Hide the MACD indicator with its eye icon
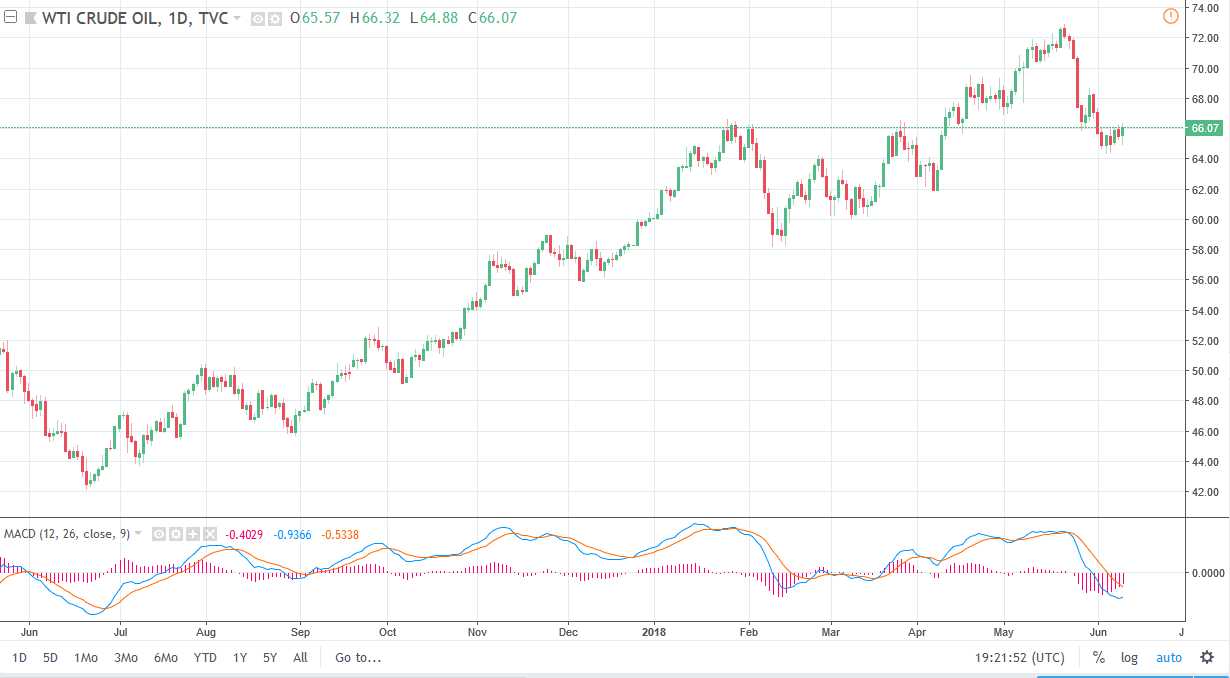The width and height of the screenshot is (1230, 678). pyautogui.click(x=158, y=535)
